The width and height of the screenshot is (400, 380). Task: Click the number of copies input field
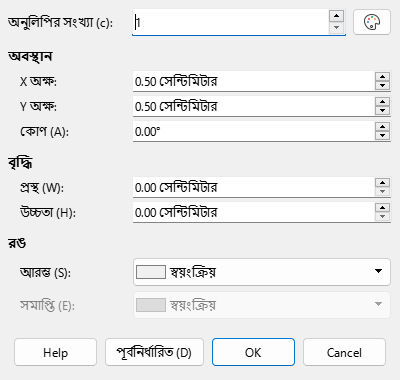coord(230,22)
